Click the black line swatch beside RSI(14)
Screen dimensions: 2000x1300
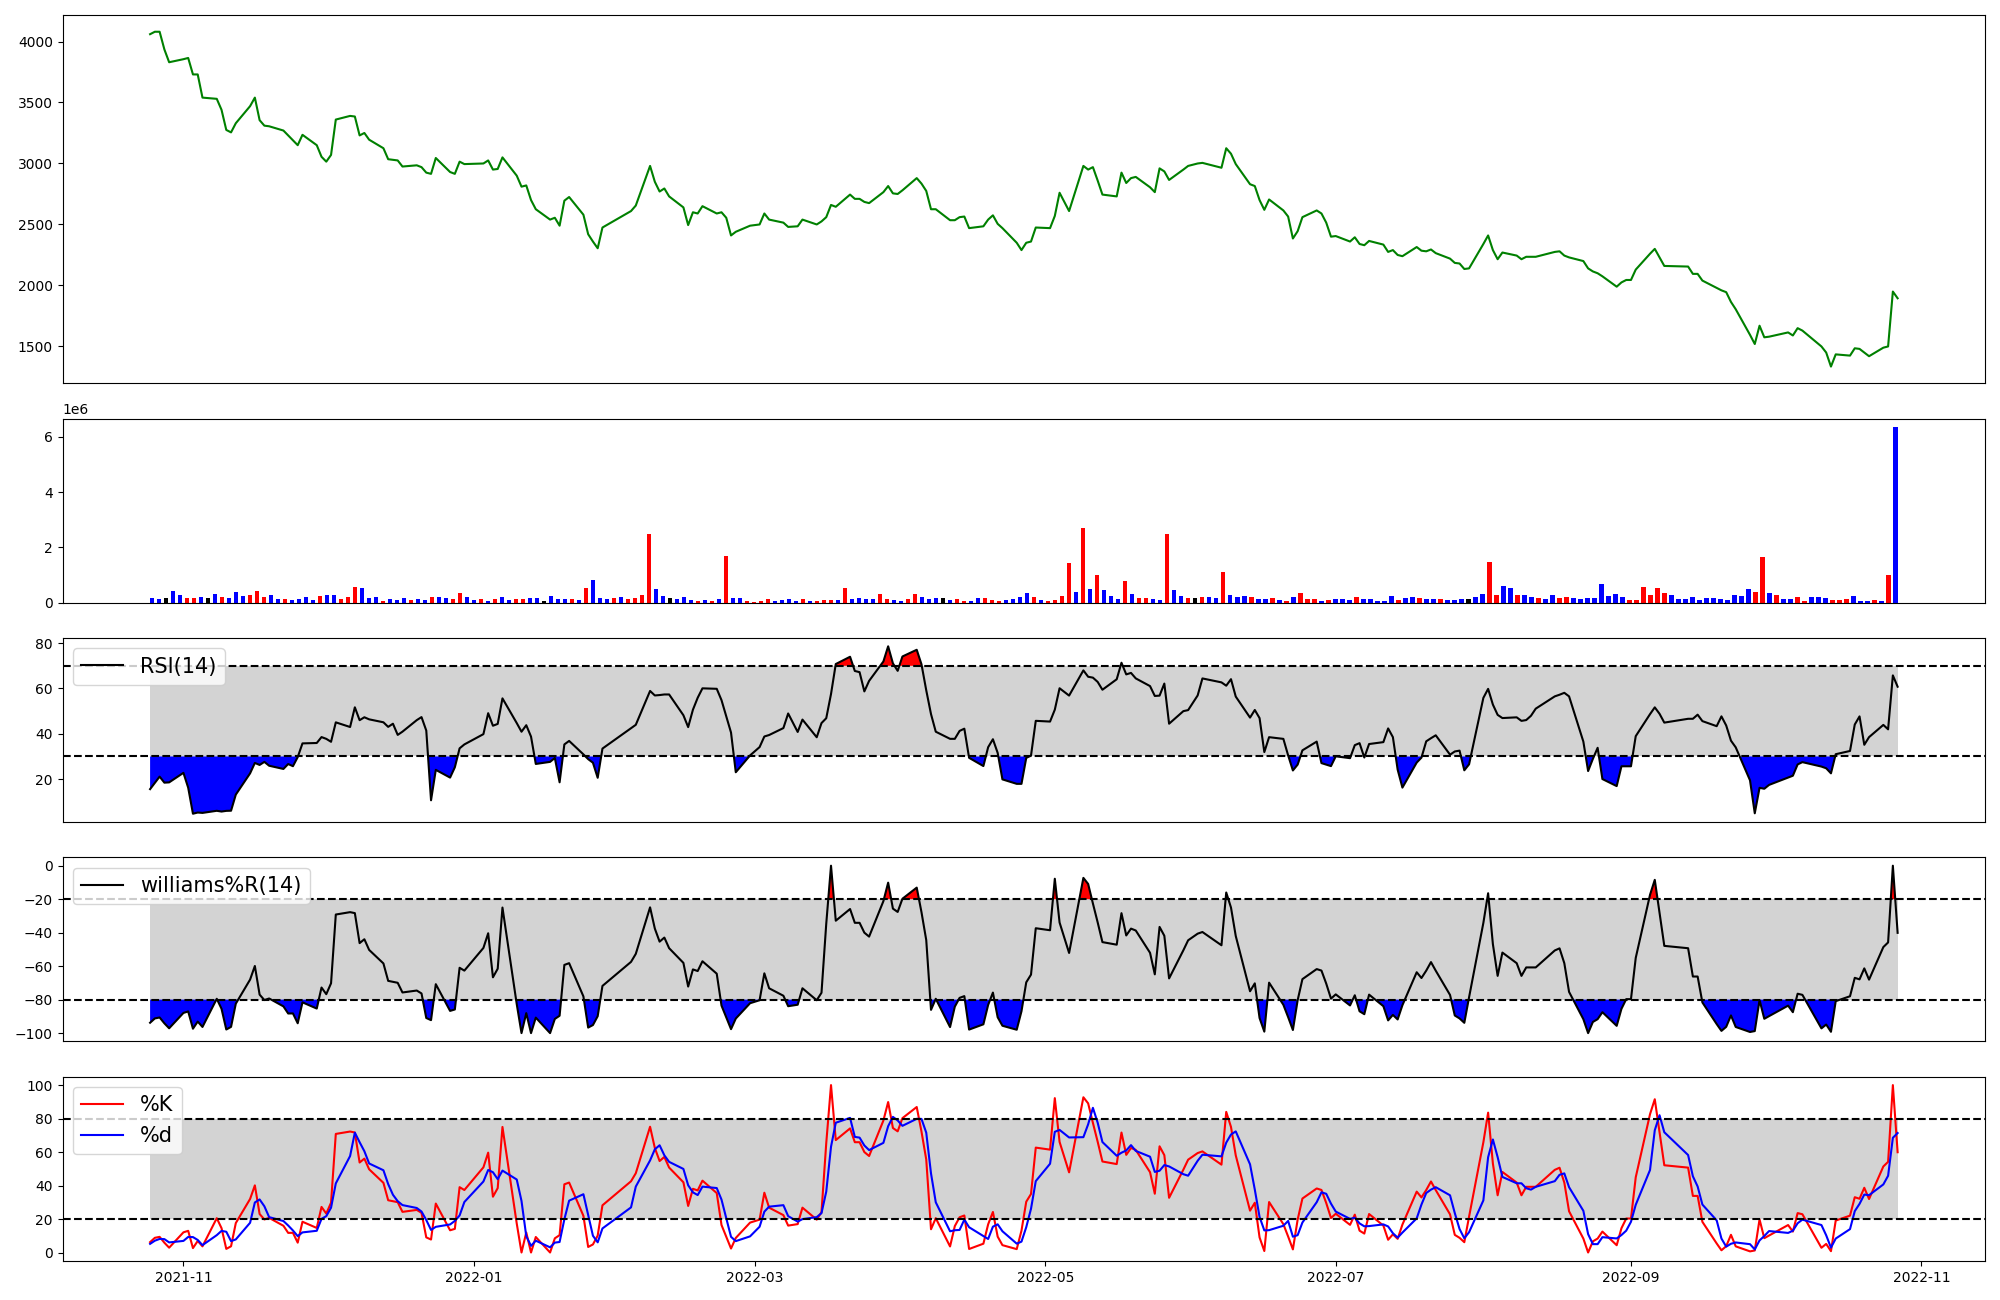[102, 666]
